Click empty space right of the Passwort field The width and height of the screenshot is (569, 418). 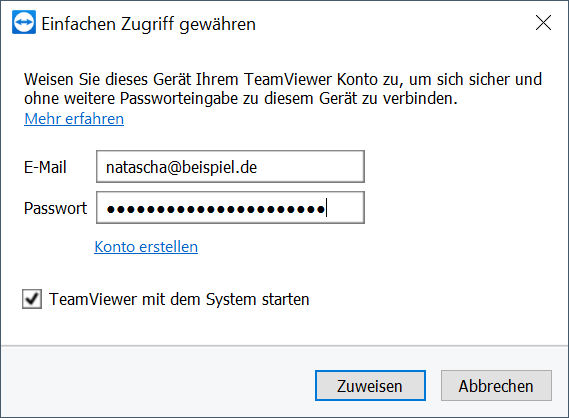click(464, 208)
